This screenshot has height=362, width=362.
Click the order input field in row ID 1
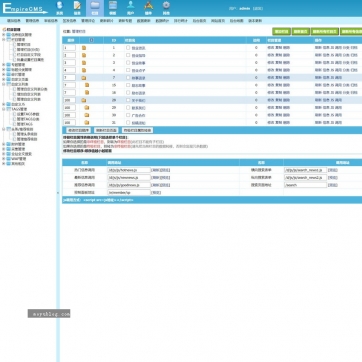click(69, 48)
